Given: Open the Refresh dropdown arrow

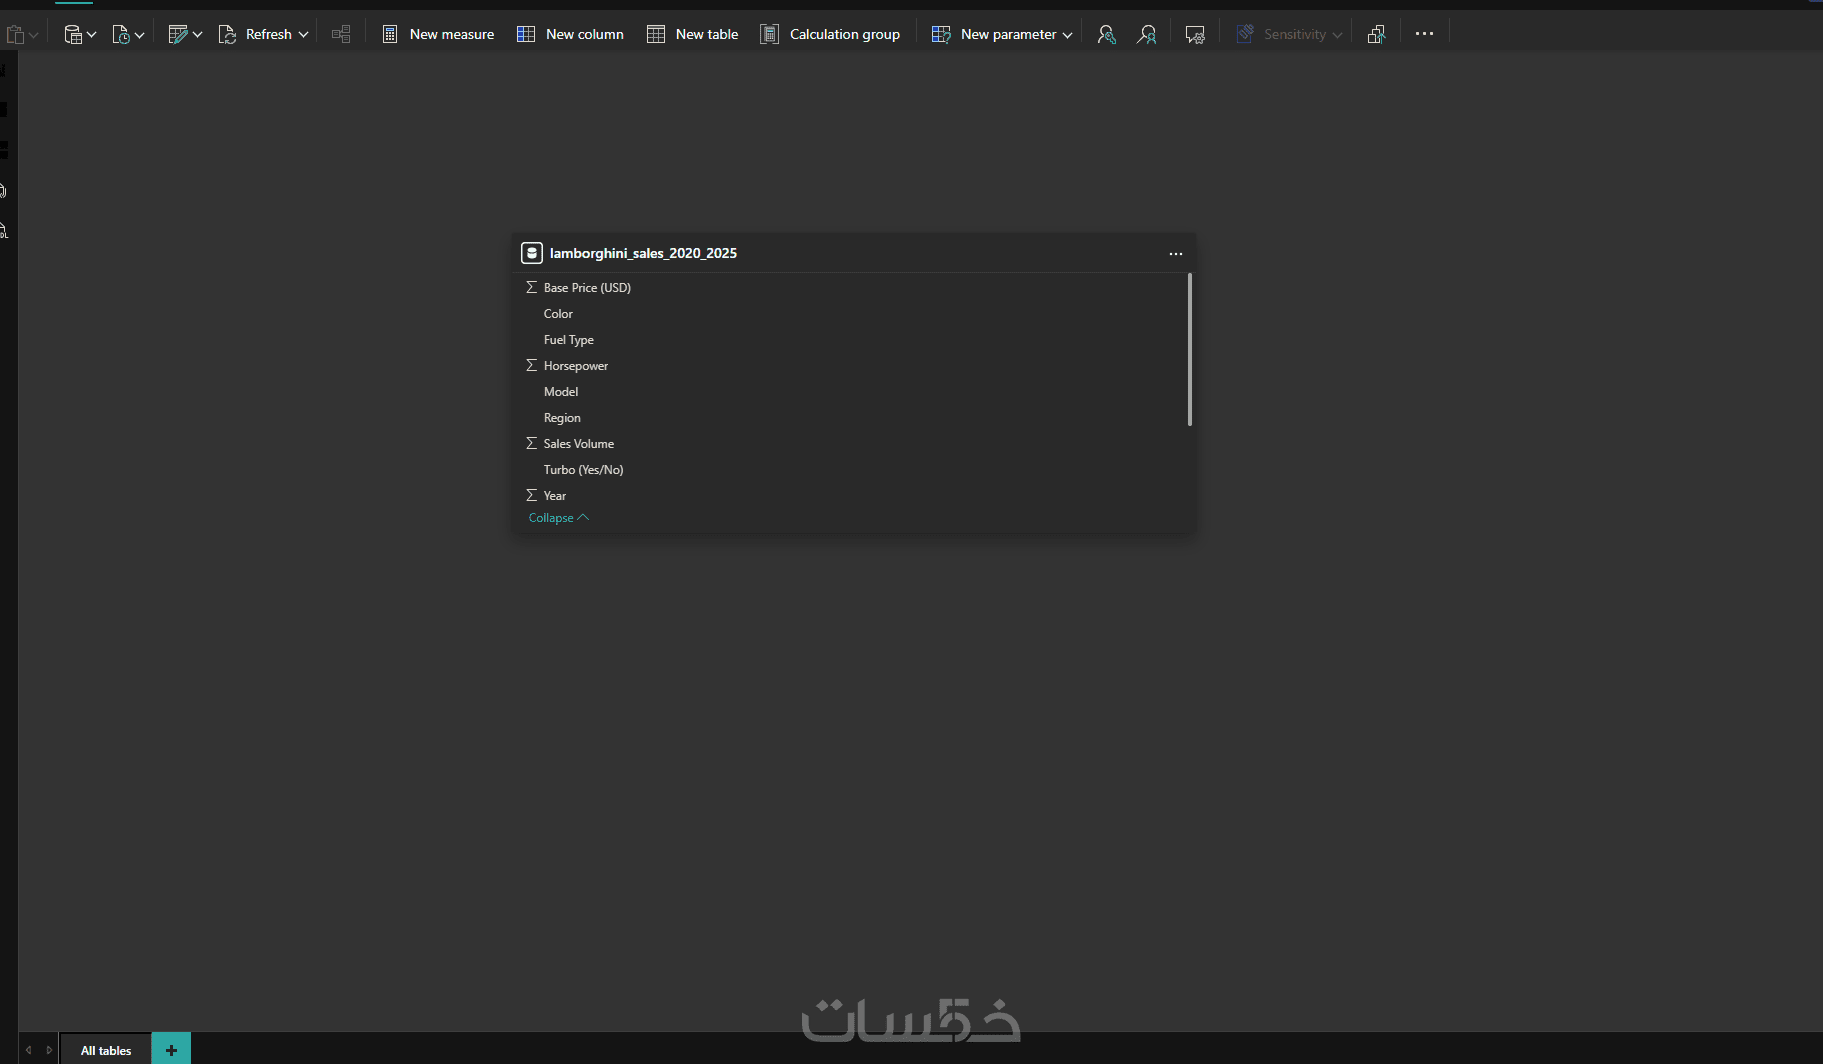Looking at the screenshot, I should tap(303, 34).
